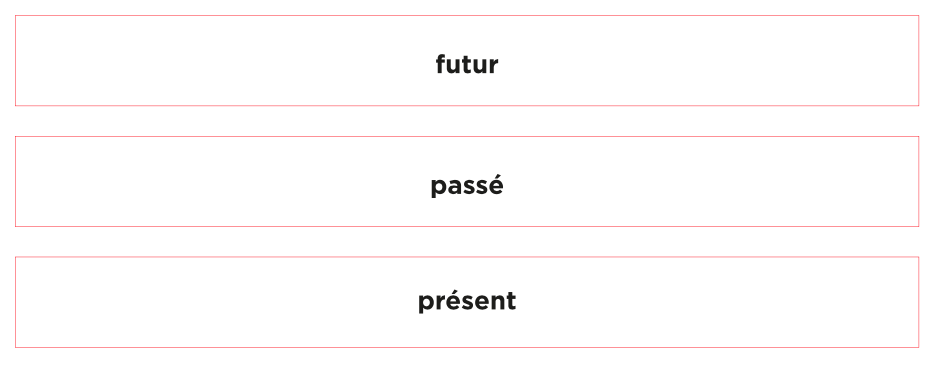Tap the red-outlined box containing présent
The width and height of the screenshot is (936, 366).
click(x=467, y=302)
